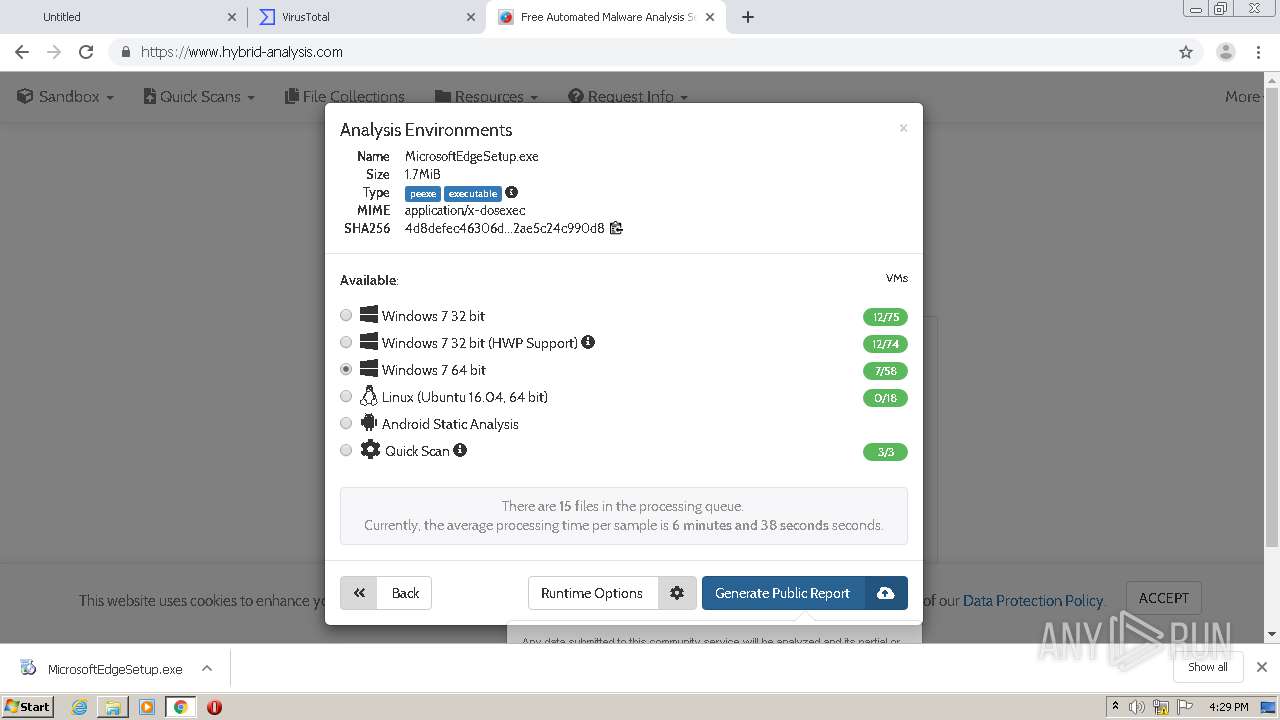Click the Linux penguin icon

click(x=369, y=396)
